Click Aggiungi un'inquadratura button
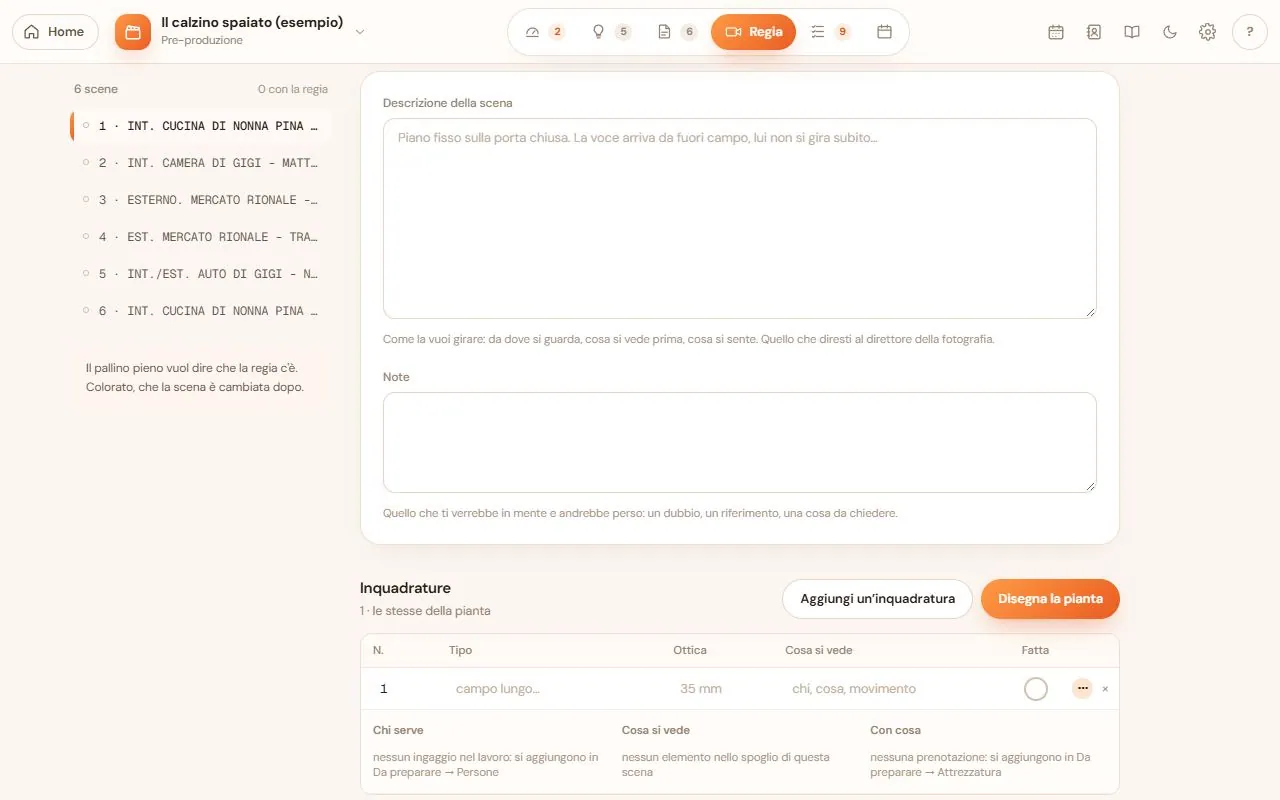Screen dimensions: 1280x800 [877, 599]
